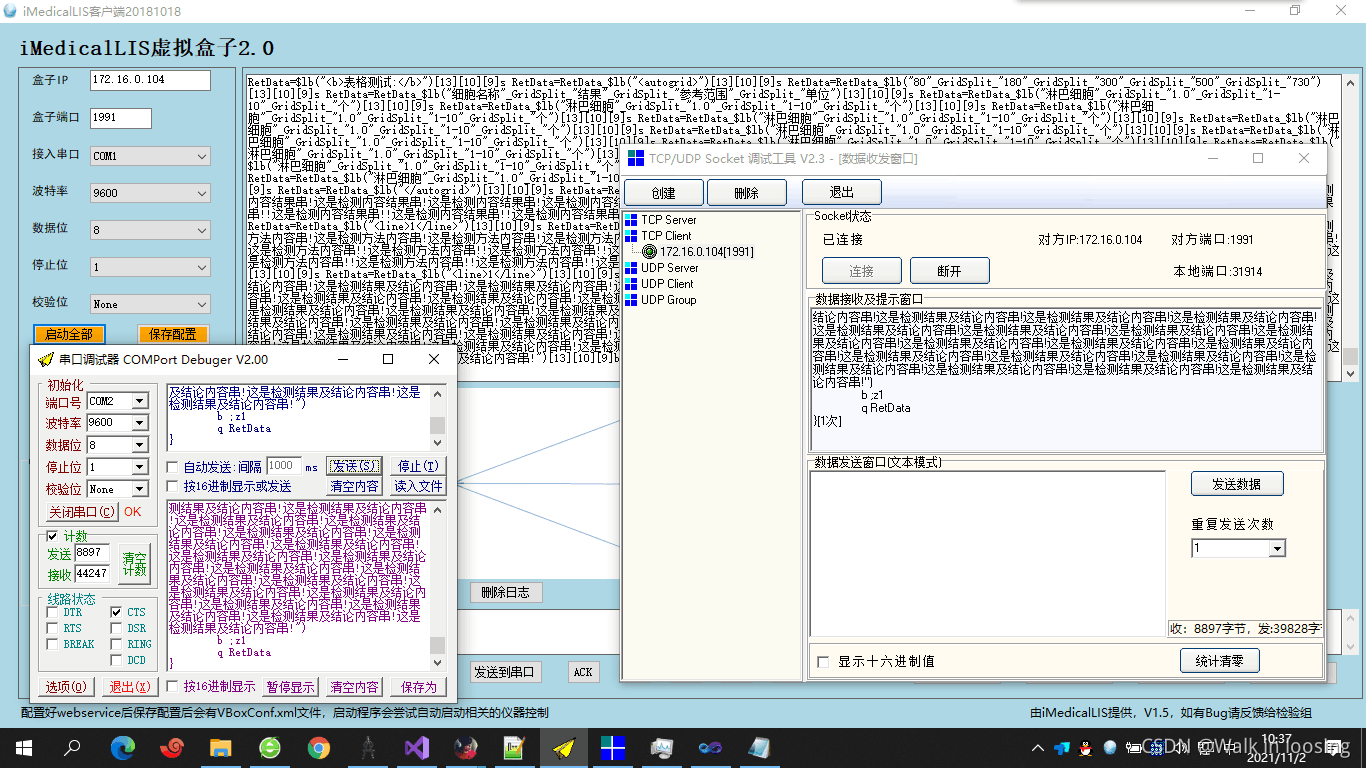Open the 波特率 dropdown in COMPort Debuger
The width and height of the screenshot is (1366, 768).
pyautogui.click(x=140, y=423)
